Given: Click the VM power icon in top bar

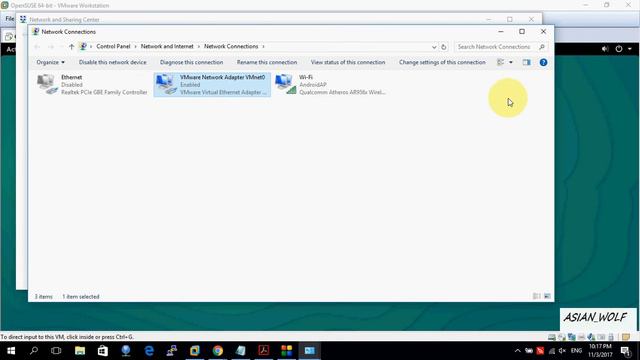Looking at the screenshot, I should [619, 49].
